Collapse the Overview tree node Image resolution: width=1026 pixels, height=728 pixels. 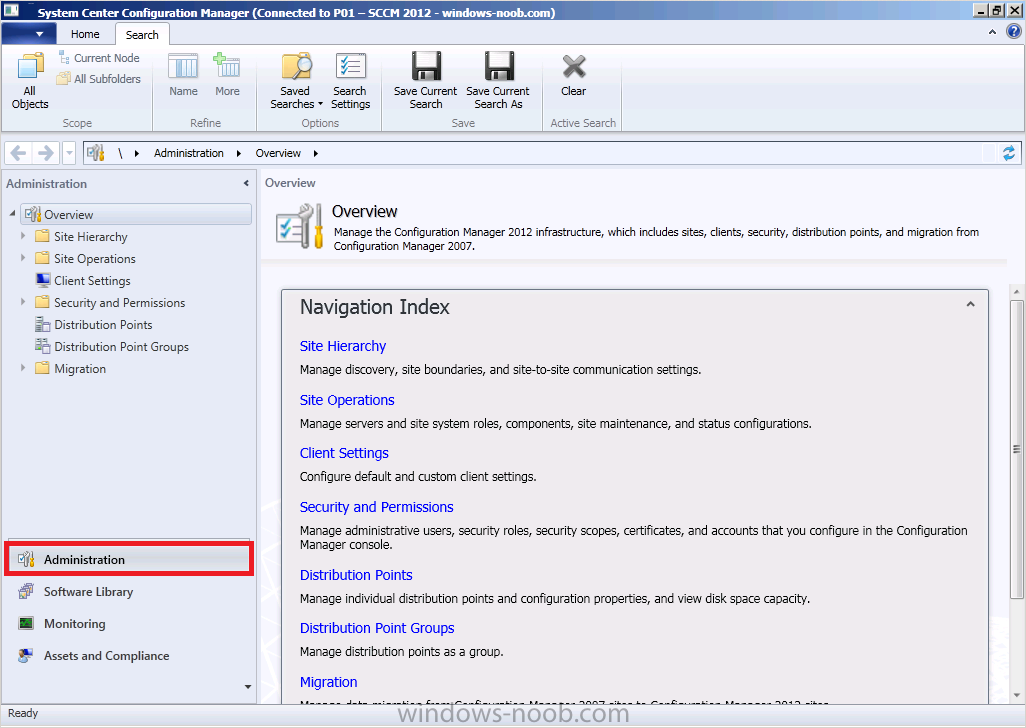pos(12,214)
